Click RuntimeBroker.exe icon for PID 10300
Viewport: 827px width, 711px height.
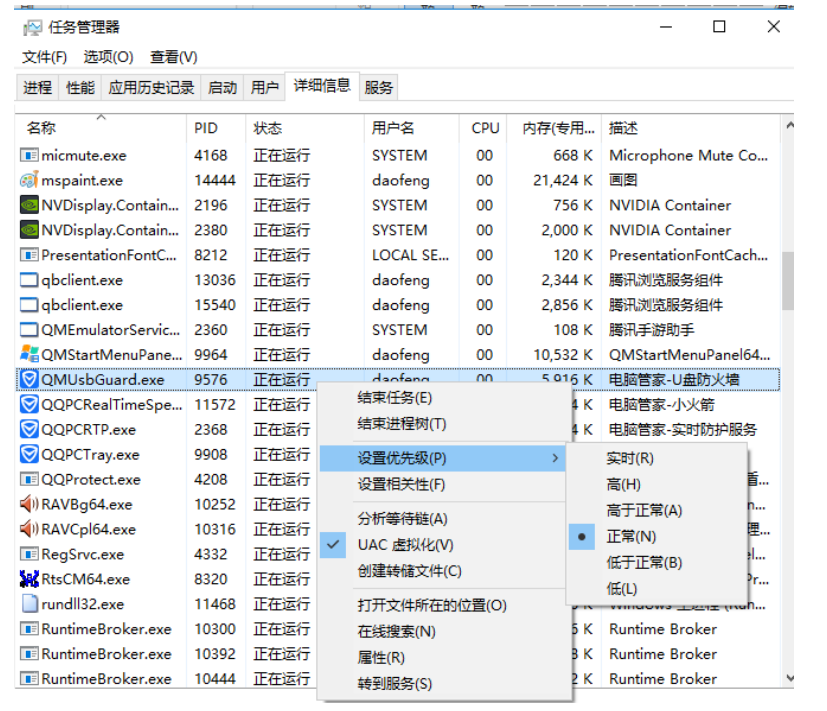tap(29, 629)
